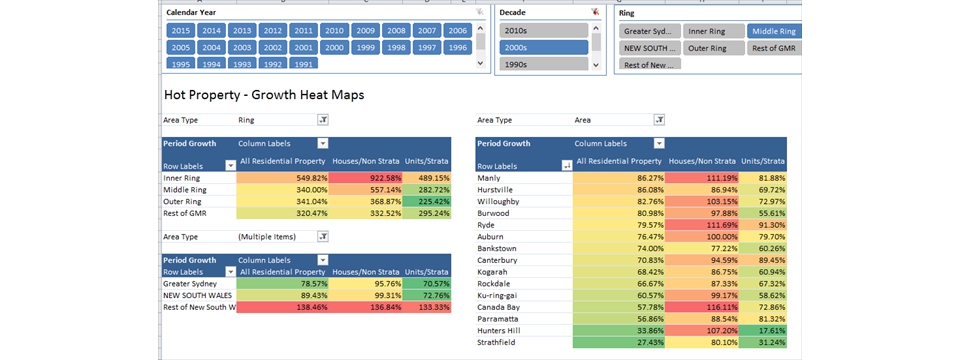Select Manly row label cell
This screenshot has width=960, height=360.
point(523,178)
